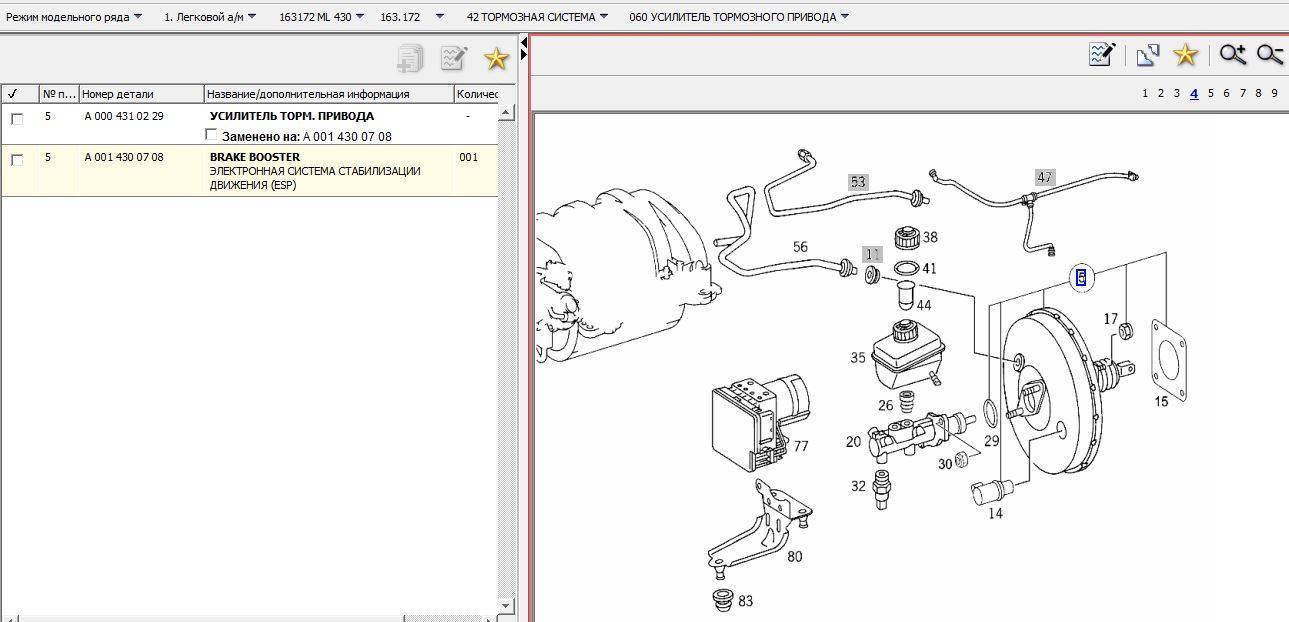Collapse the parts panel using the splitter arrows

523,44
